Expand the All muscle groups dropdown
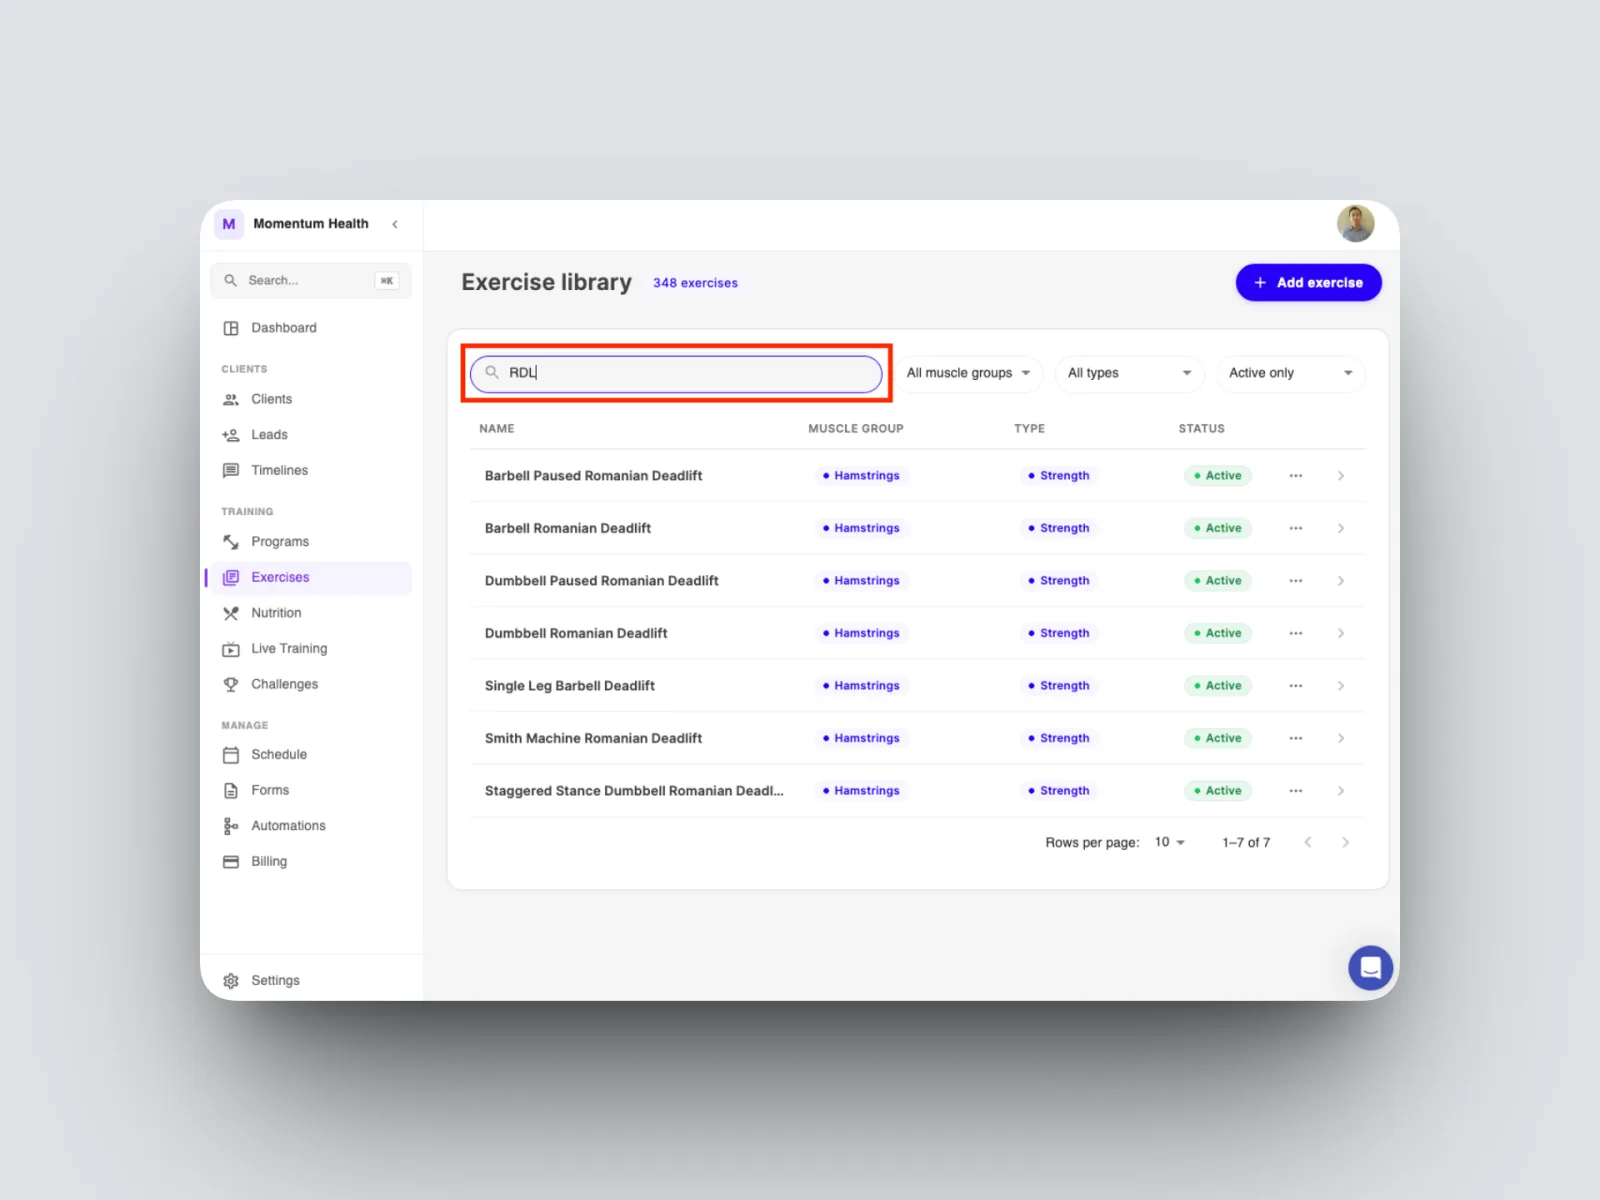Screen dimensions: 1600x1200 [968, 373]
